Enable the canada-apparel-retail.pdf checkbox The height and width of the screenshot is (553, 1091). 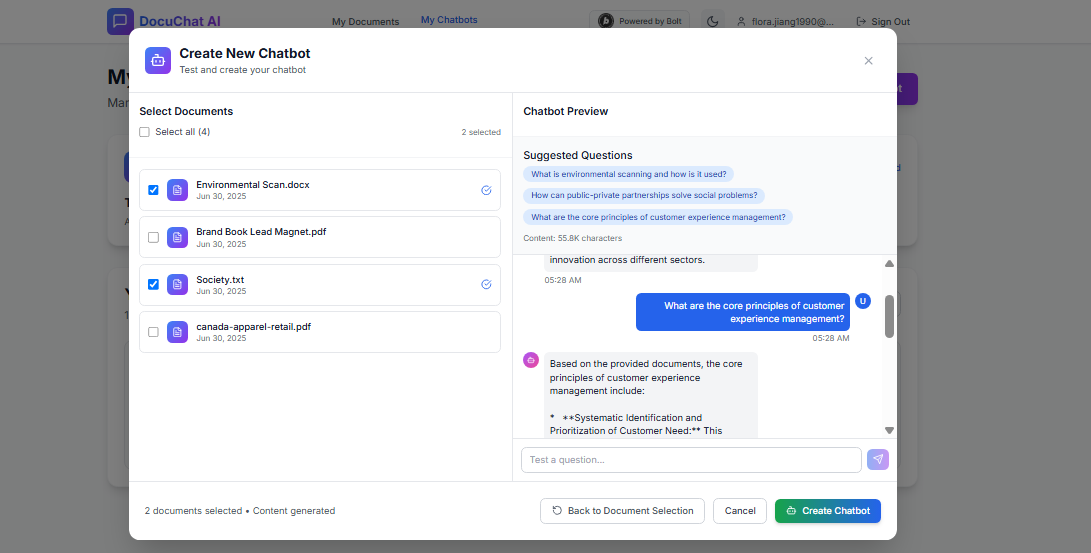153,332
